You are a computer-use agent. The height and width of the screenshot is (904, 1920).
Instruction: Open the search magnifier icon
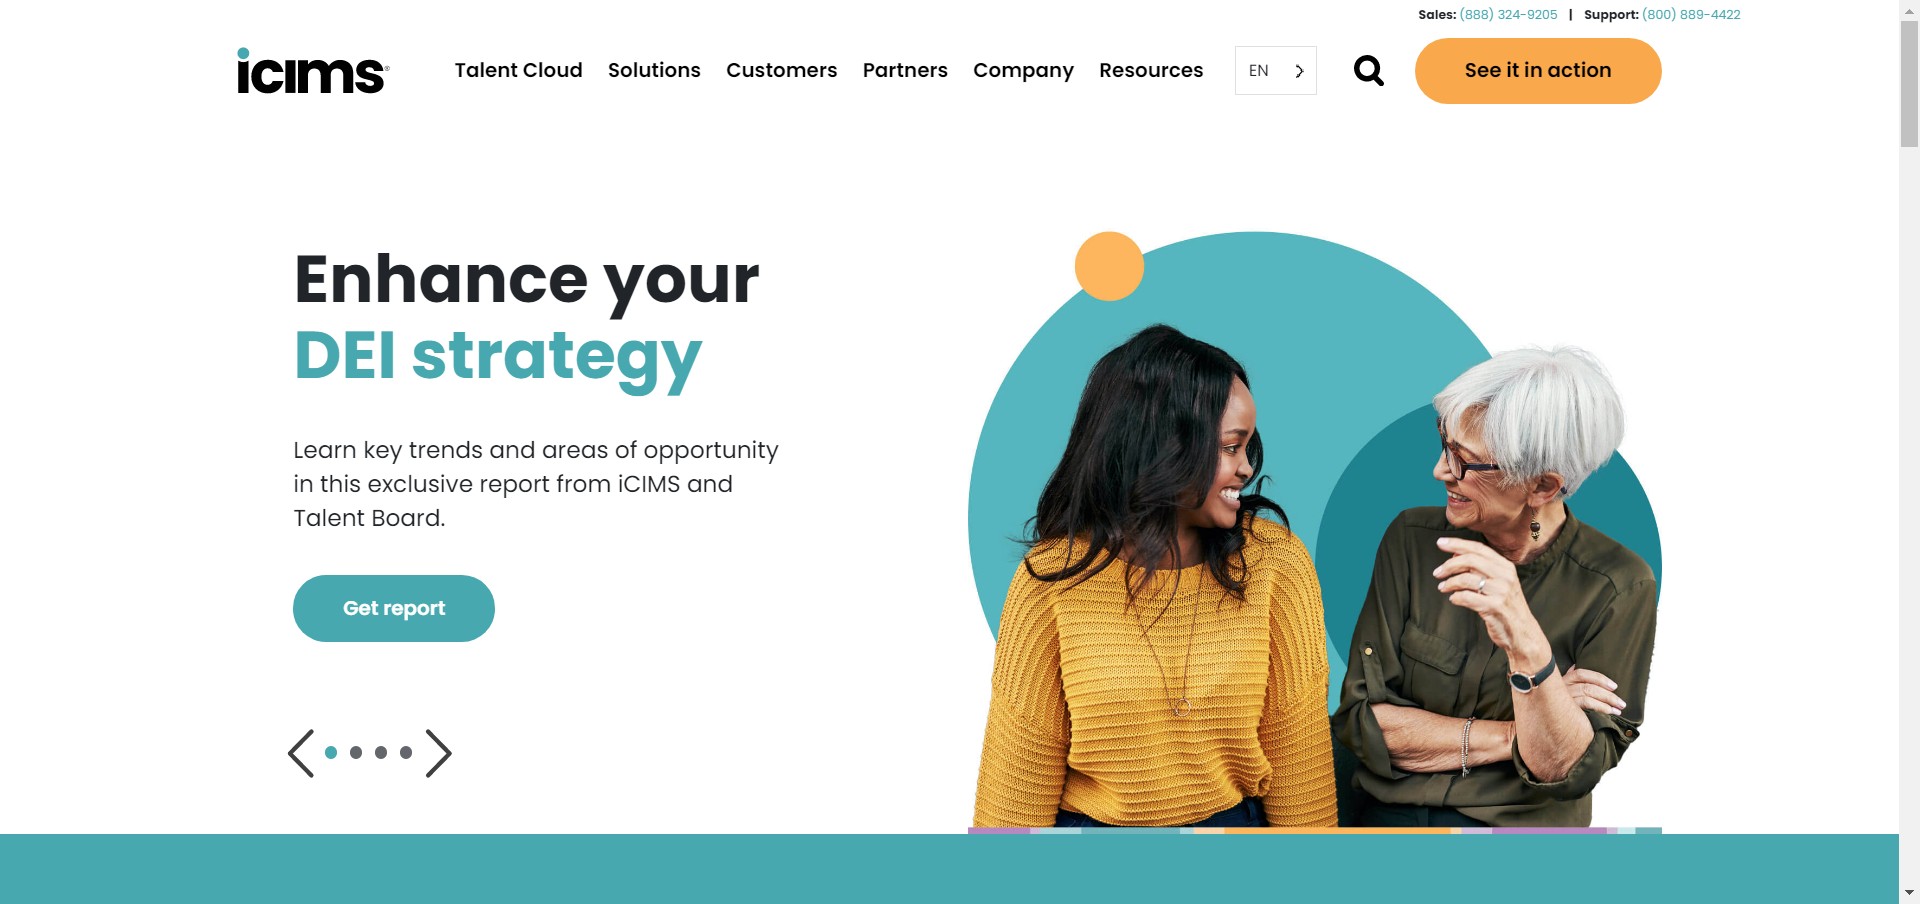point(1369,71)
